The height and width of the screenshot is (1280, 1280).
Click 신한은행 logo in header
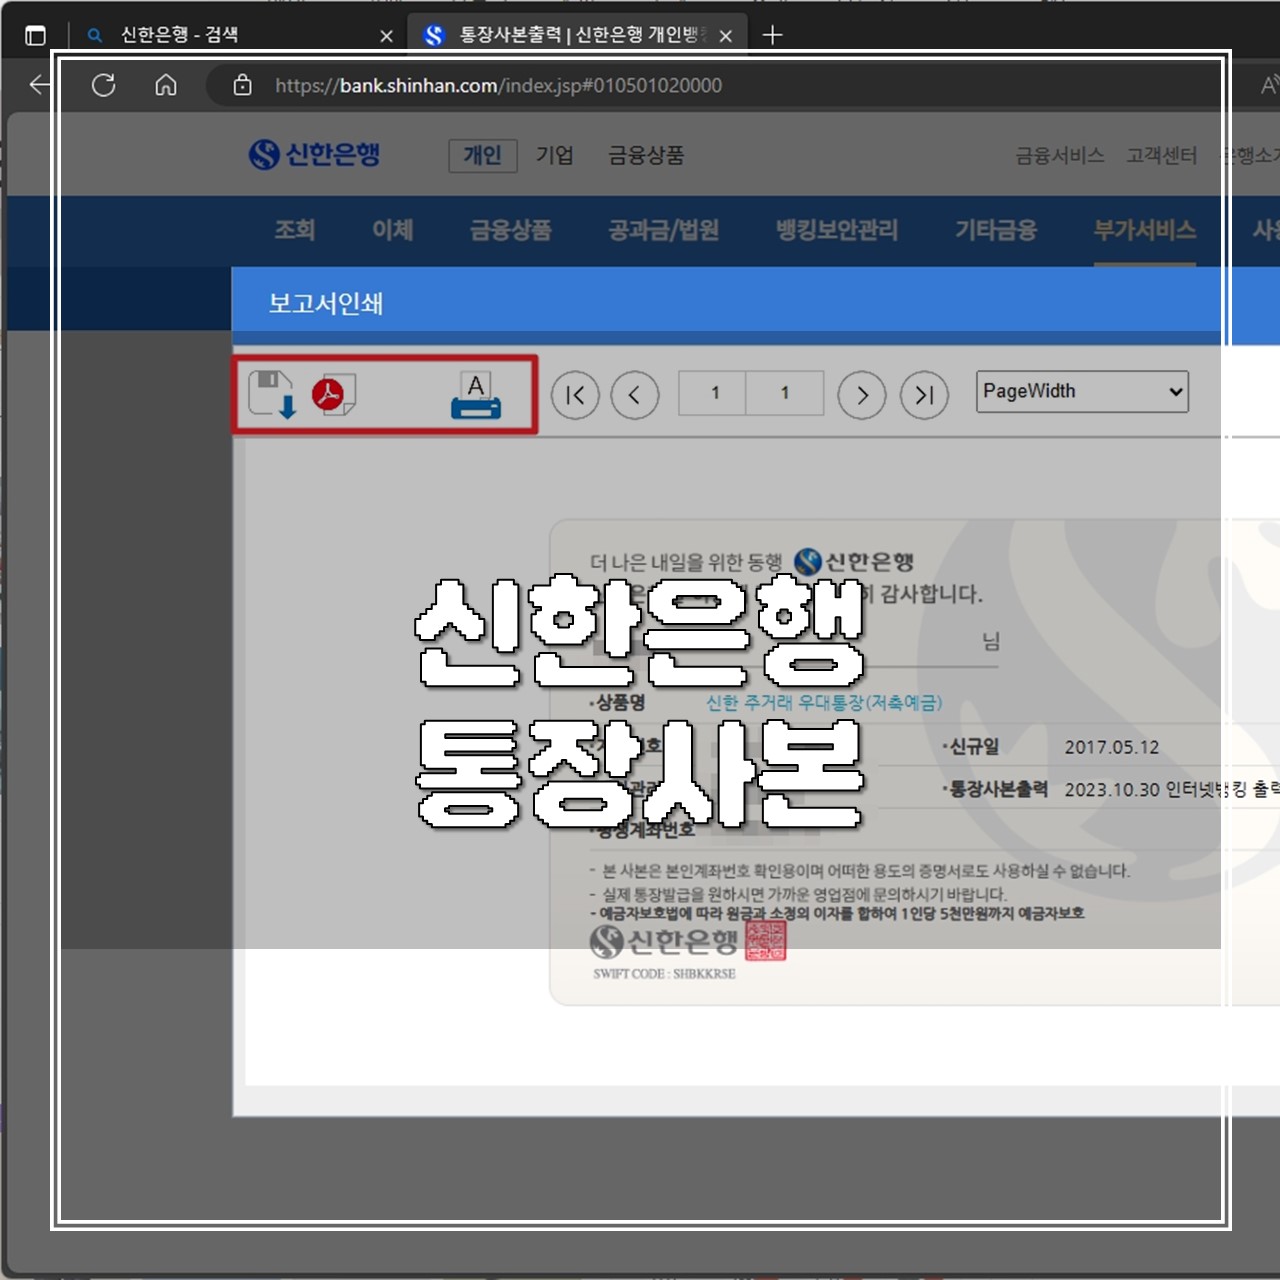point(314,155)
